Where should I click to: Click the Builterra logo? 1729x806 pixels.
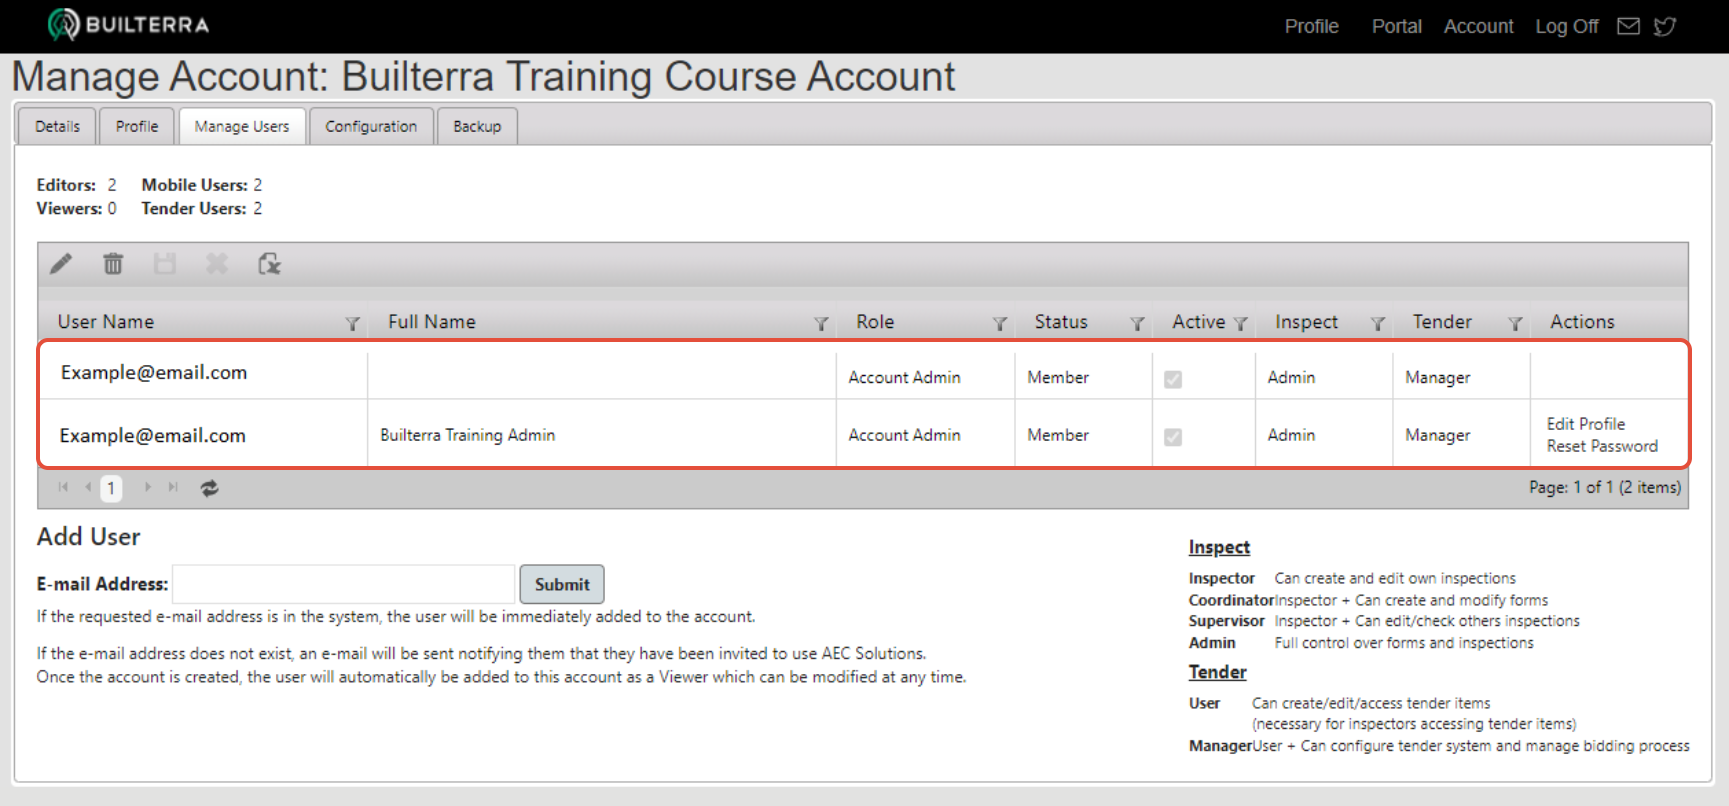tap(128, 24)
